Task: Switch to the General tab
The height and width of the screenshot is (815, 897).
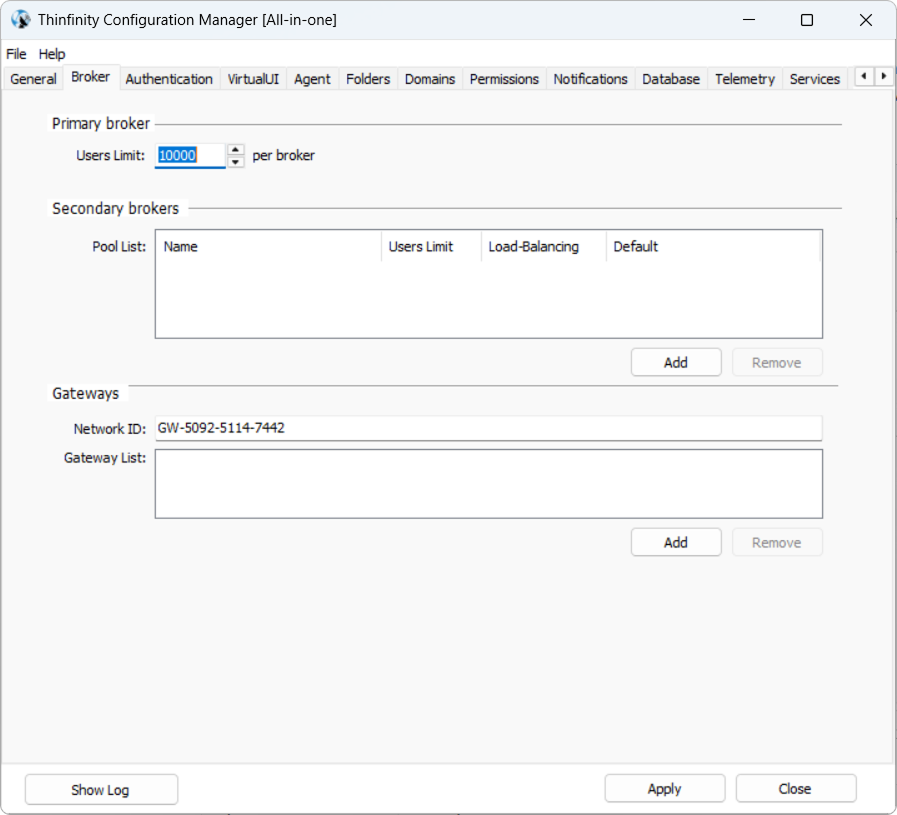Action: (x=33, y=79)
